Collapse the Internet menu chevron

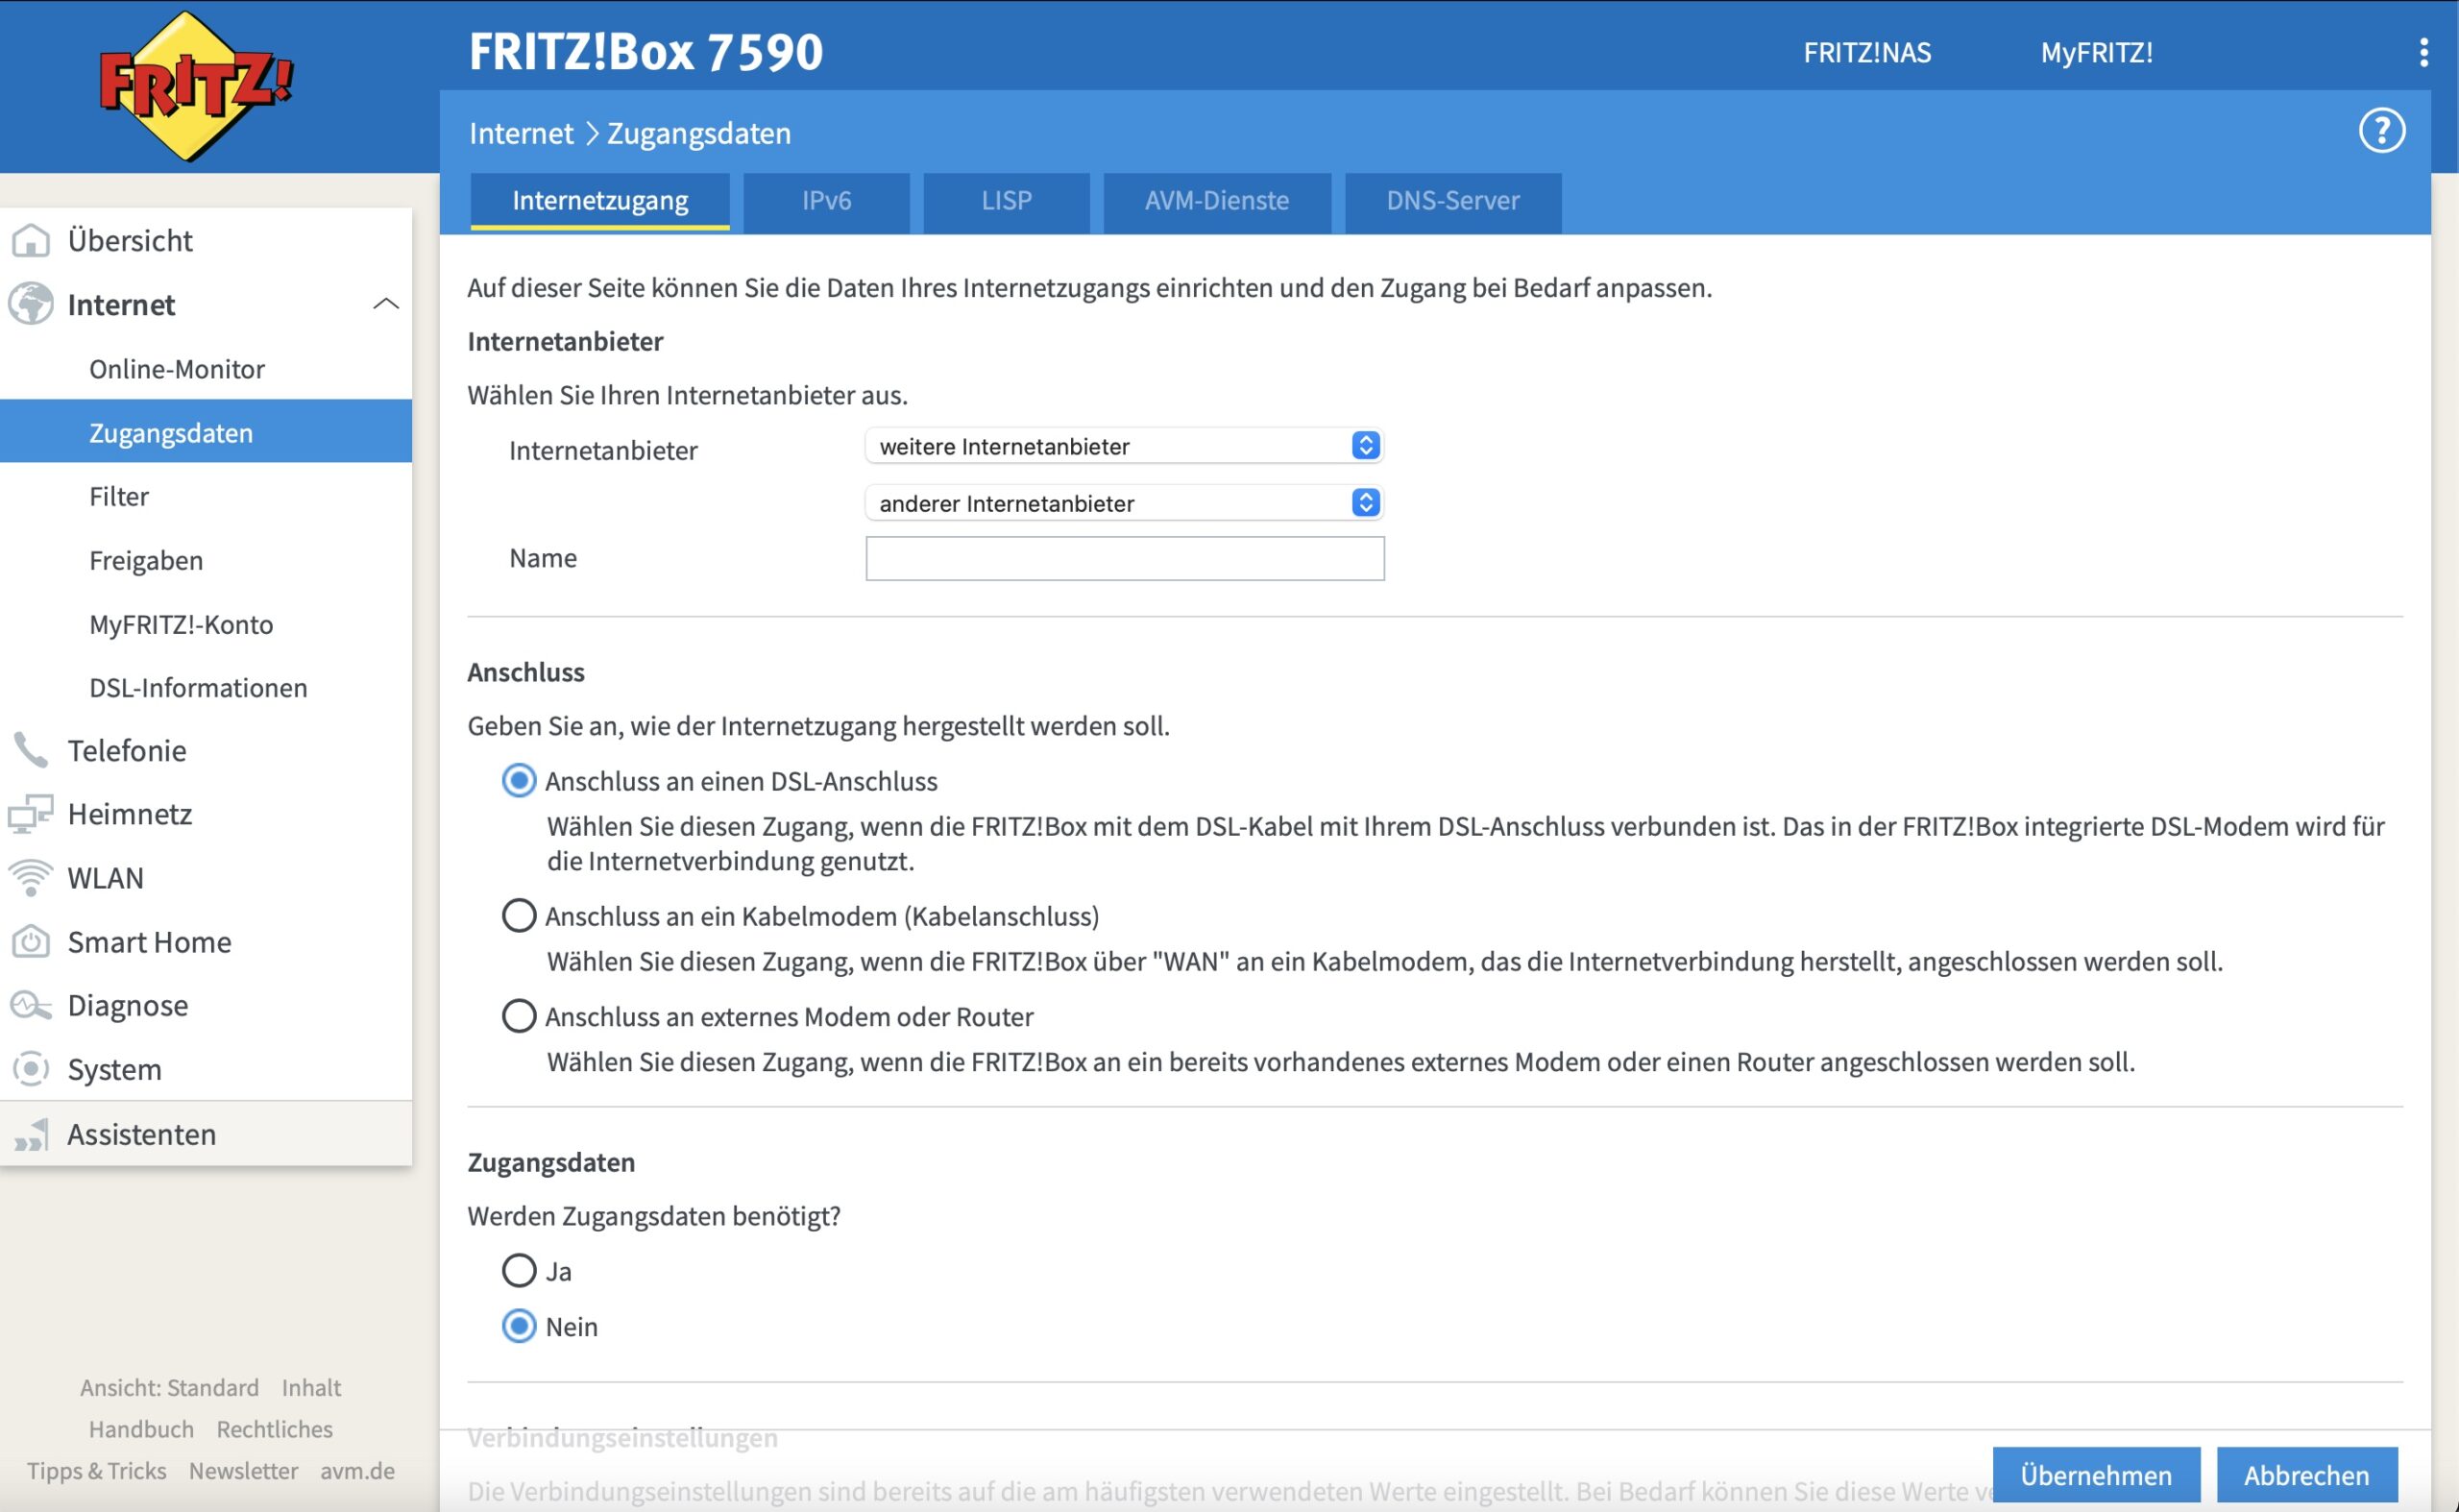[386, 304]
